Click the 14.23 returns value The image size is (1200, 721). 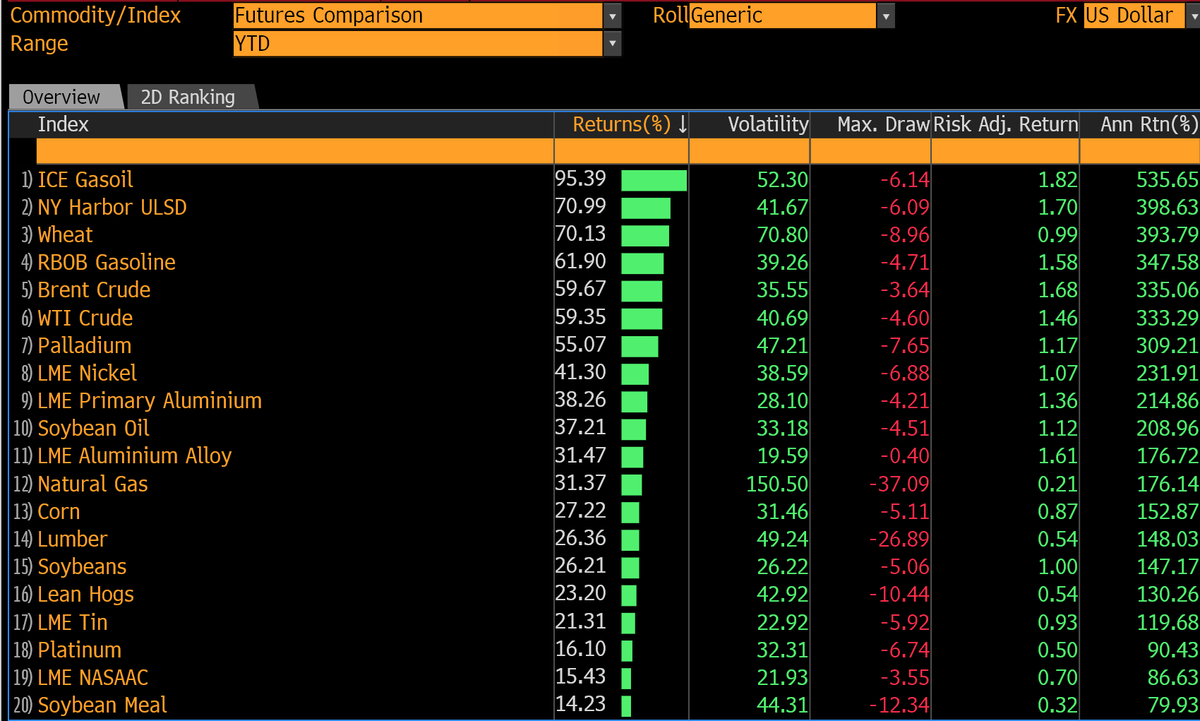(x=581, y=704)
